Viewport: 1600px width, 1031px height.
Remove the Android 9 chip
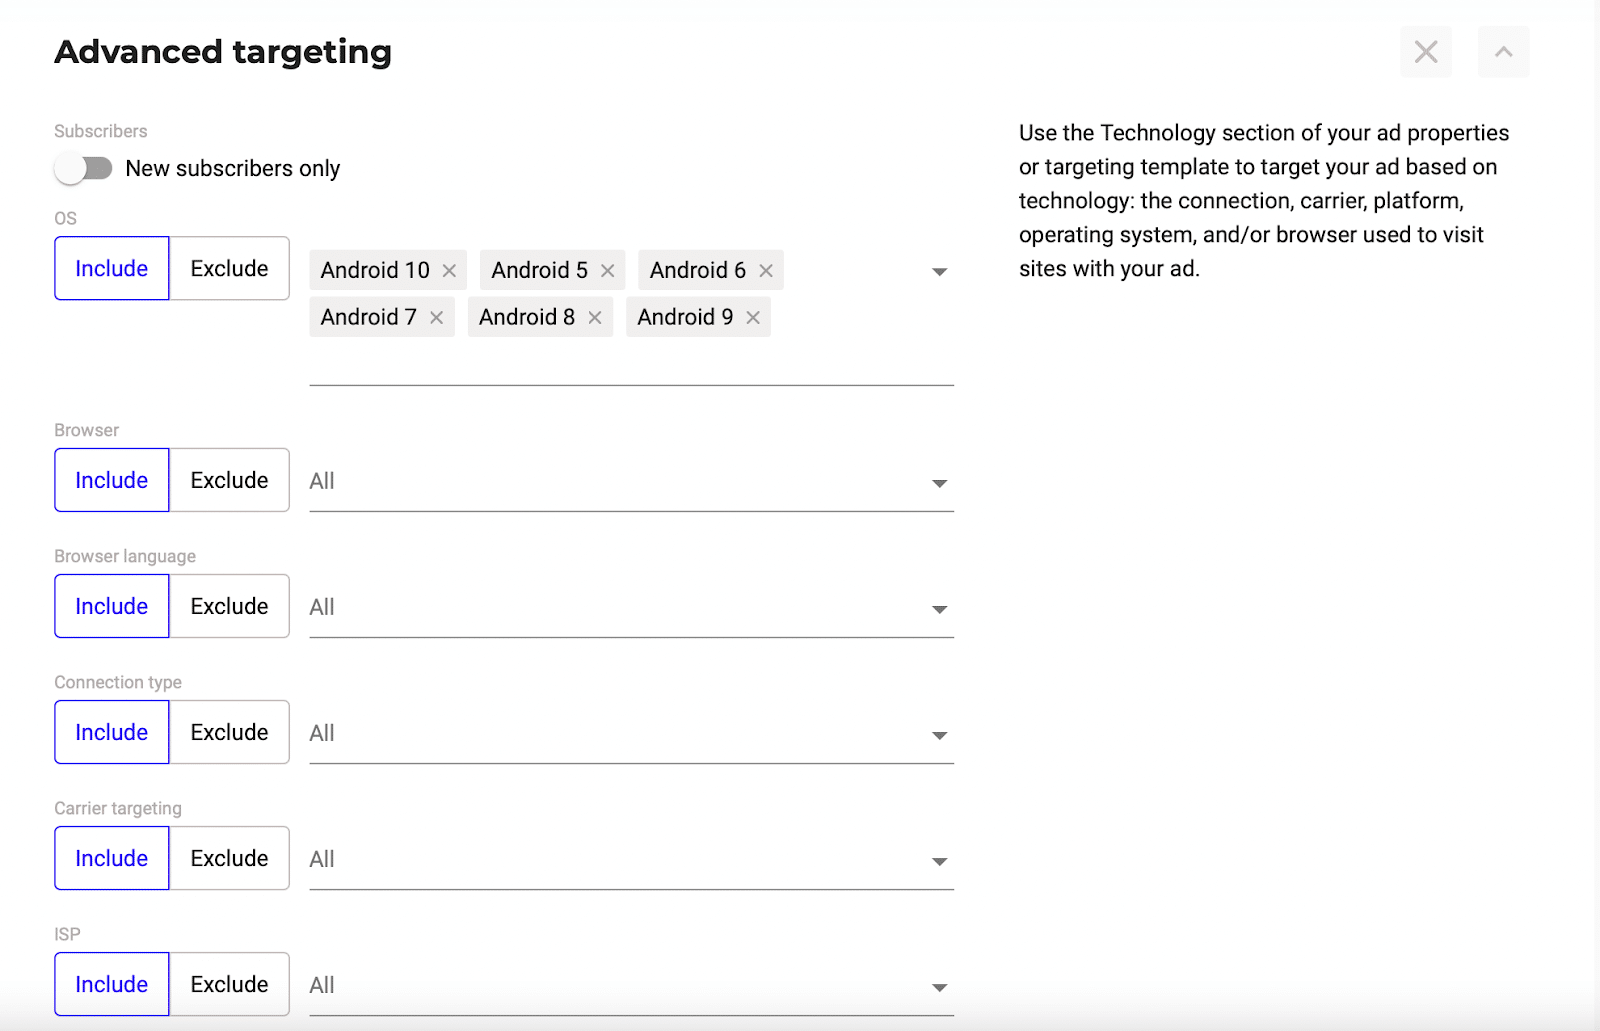point(753,317)
